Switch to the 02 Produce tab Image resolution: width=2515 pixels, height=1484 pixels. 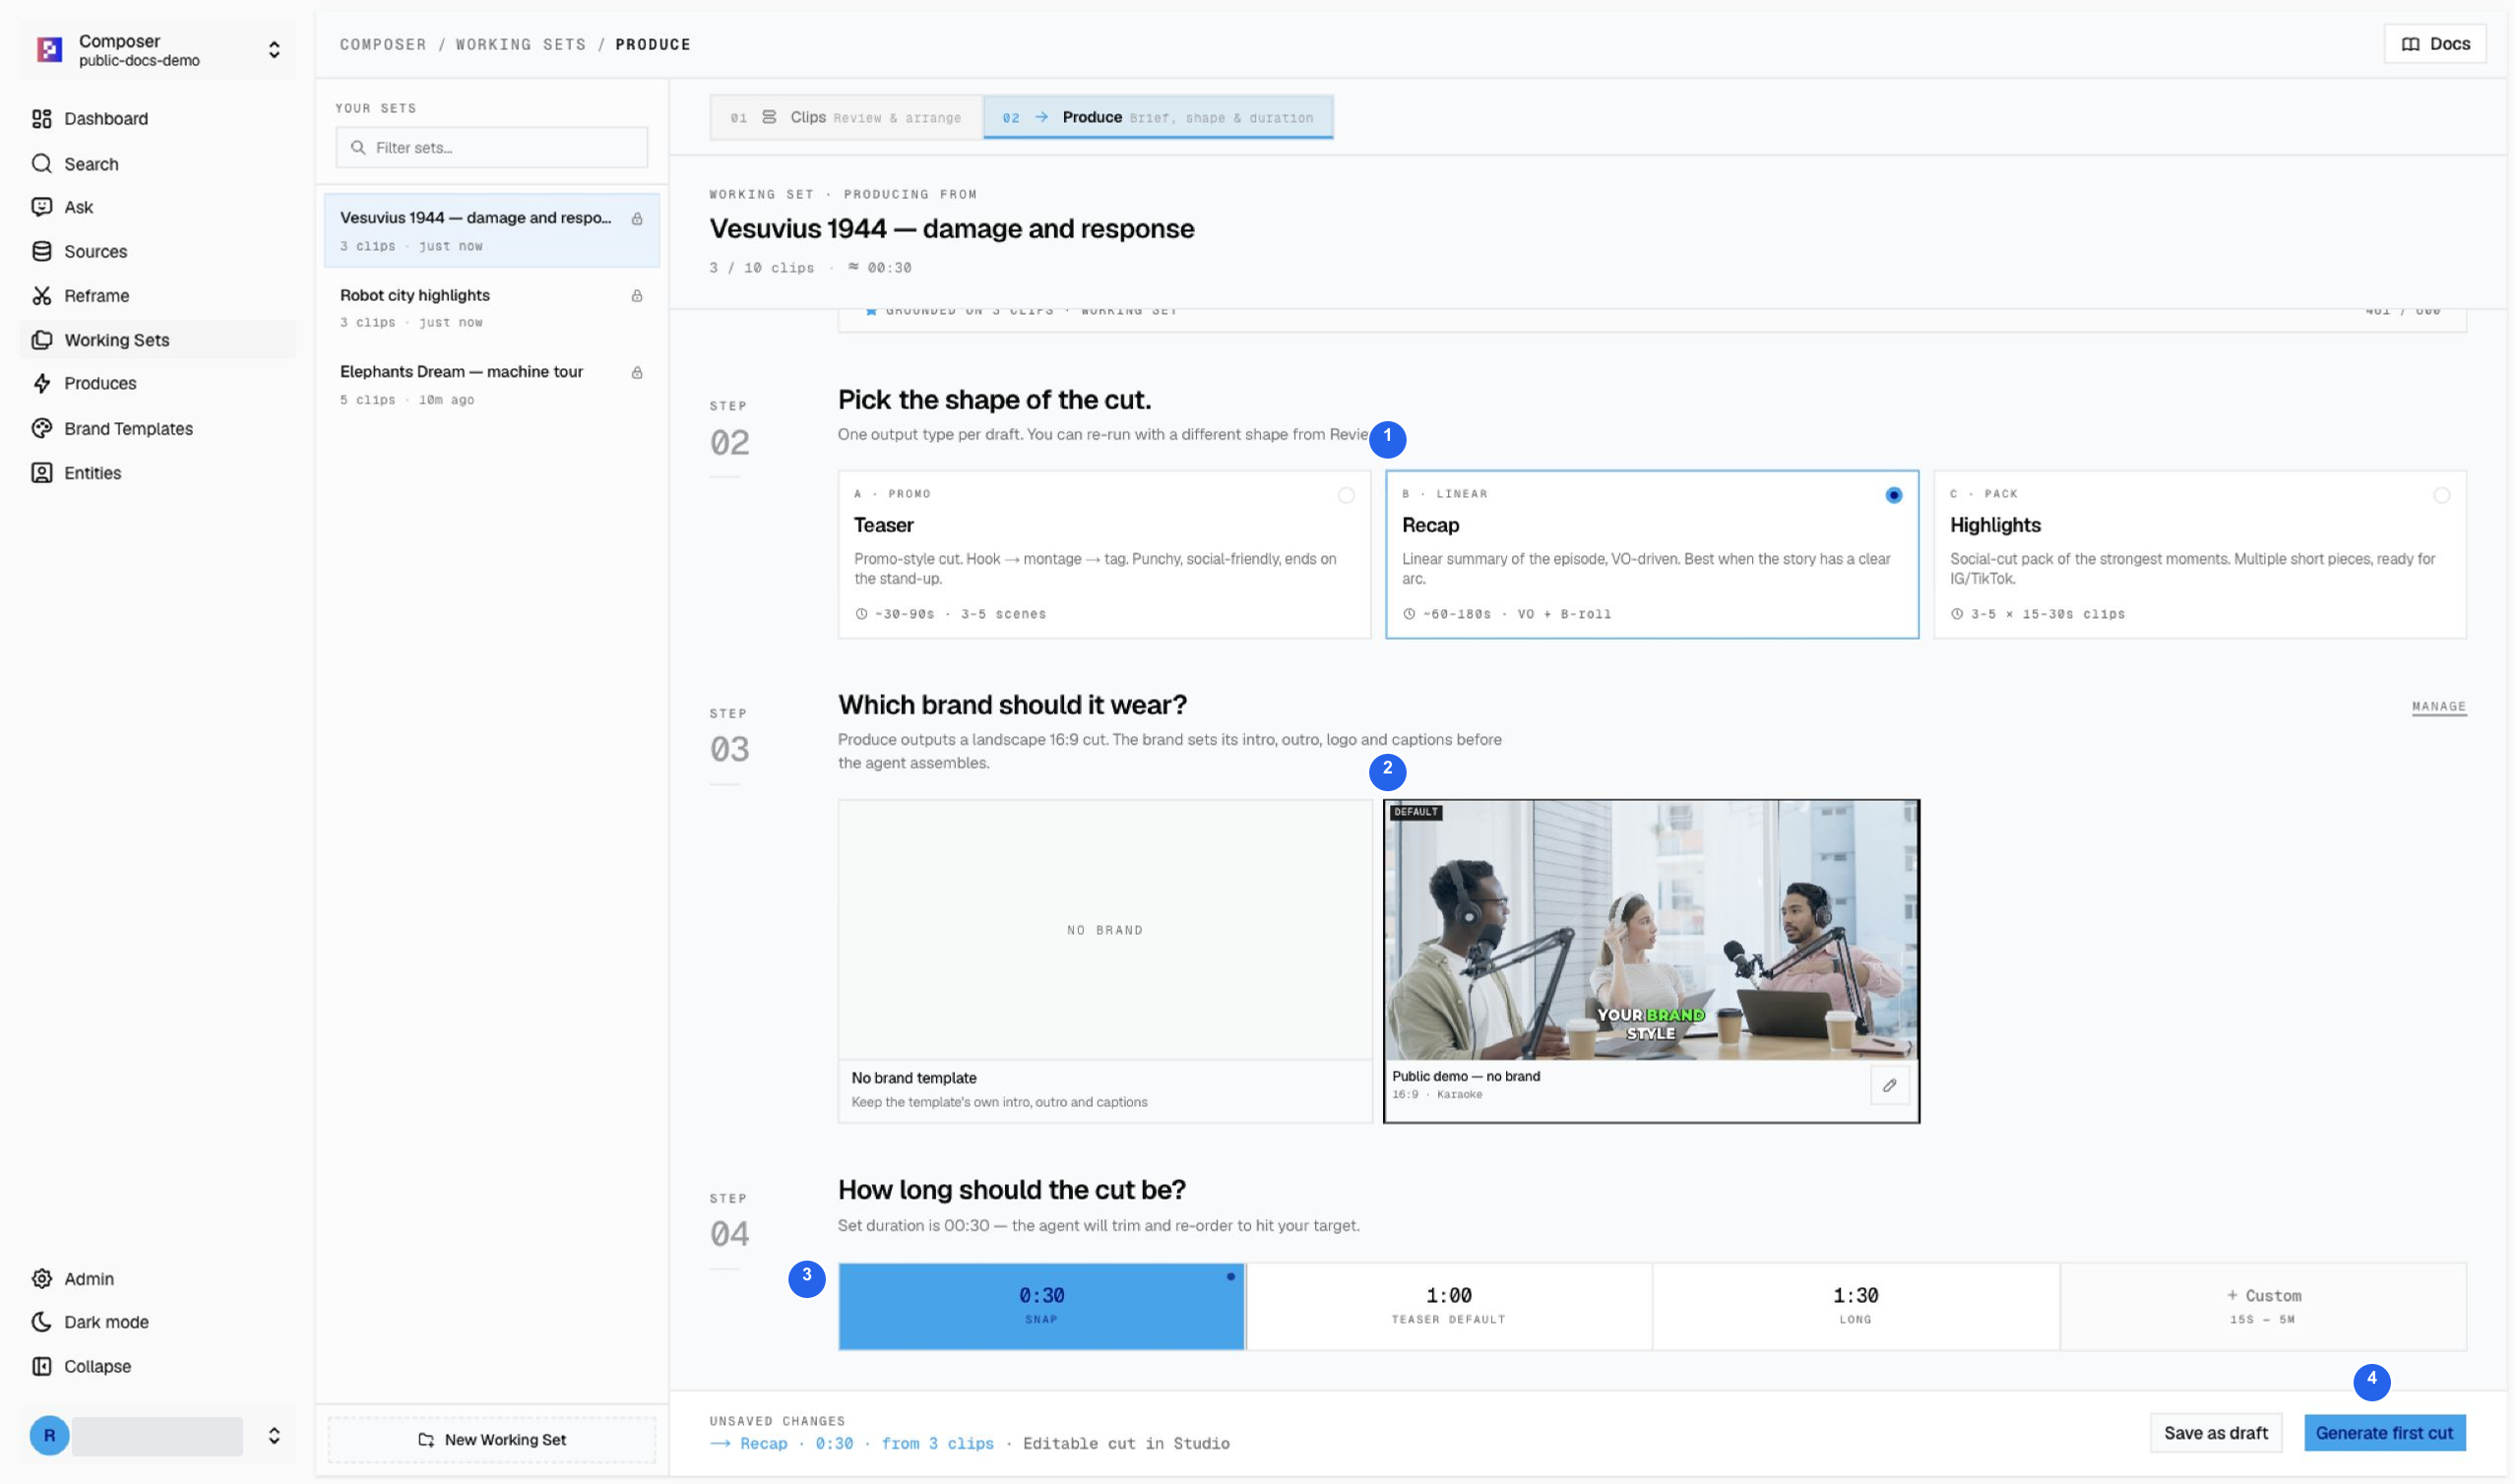click(1158, 117)
